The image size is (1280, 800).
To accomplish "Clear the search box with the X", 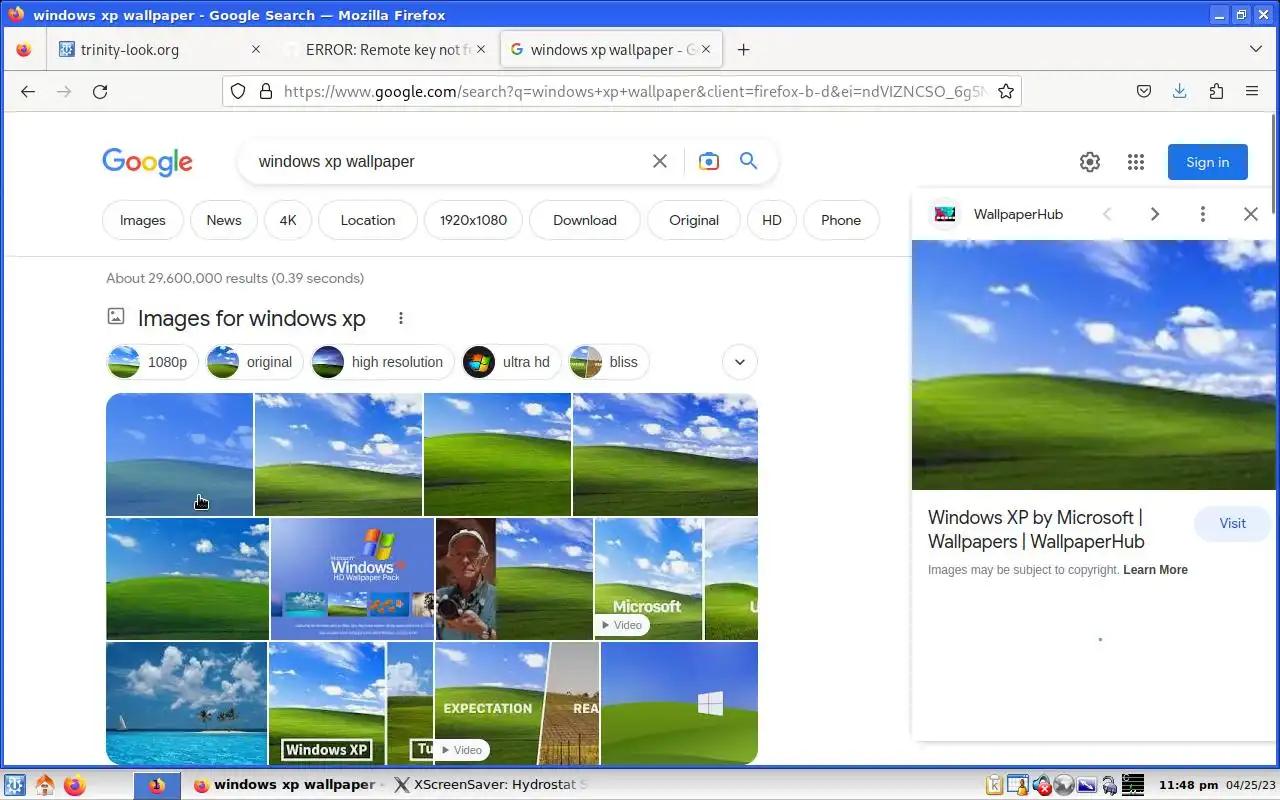I will (660, 161).
